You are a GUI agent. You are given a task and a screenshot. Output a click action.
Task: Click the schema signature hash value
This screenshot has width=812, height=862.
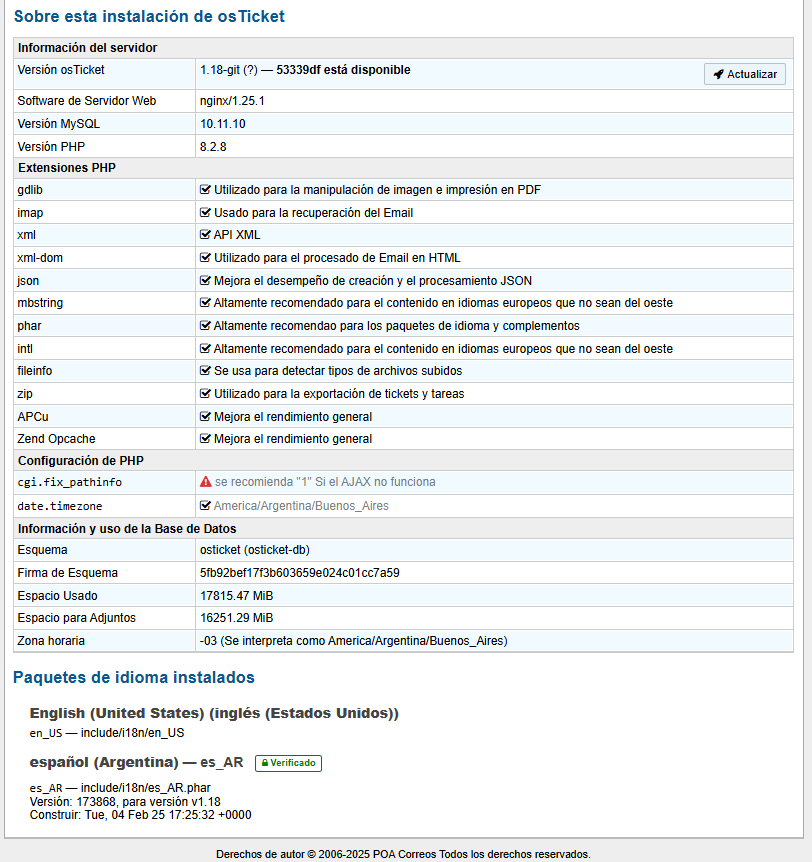299,573
